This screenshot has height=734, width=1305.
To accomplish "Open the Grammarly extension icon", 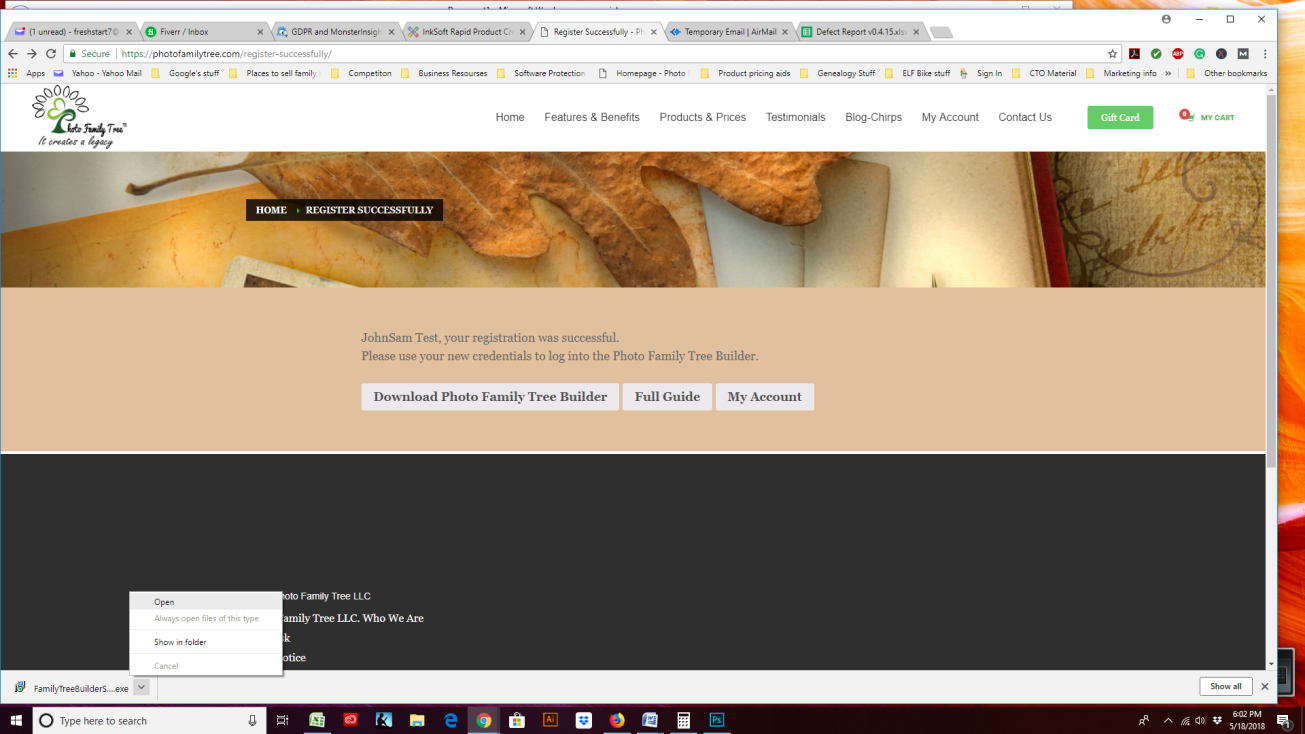I will [1199, 54].
